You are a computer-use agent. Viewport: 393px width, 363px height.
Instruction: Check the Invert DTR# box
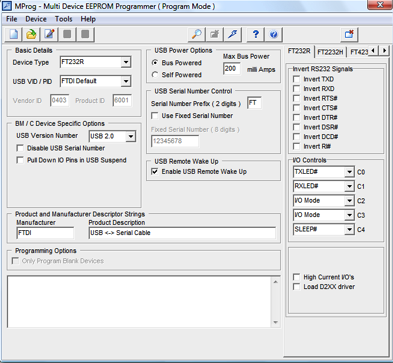[296, 118]
